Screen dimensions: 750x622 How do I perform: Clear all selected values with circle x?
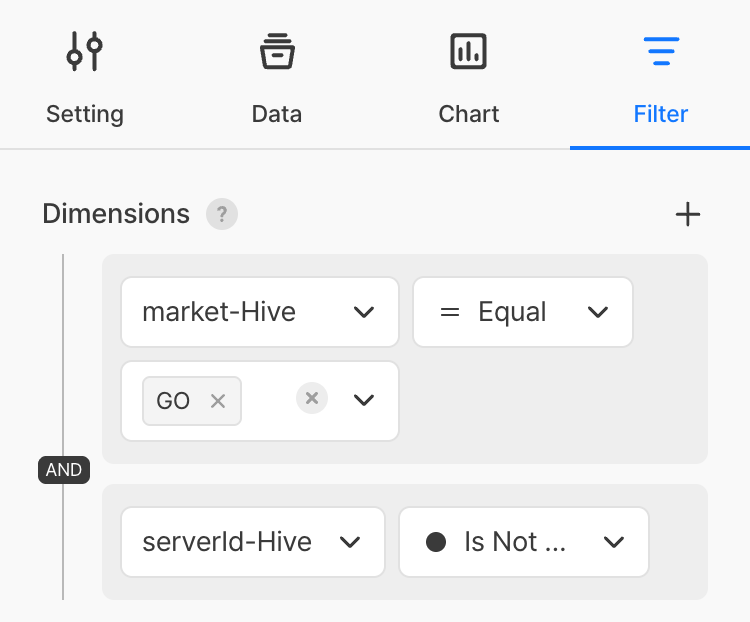[312, 399]
